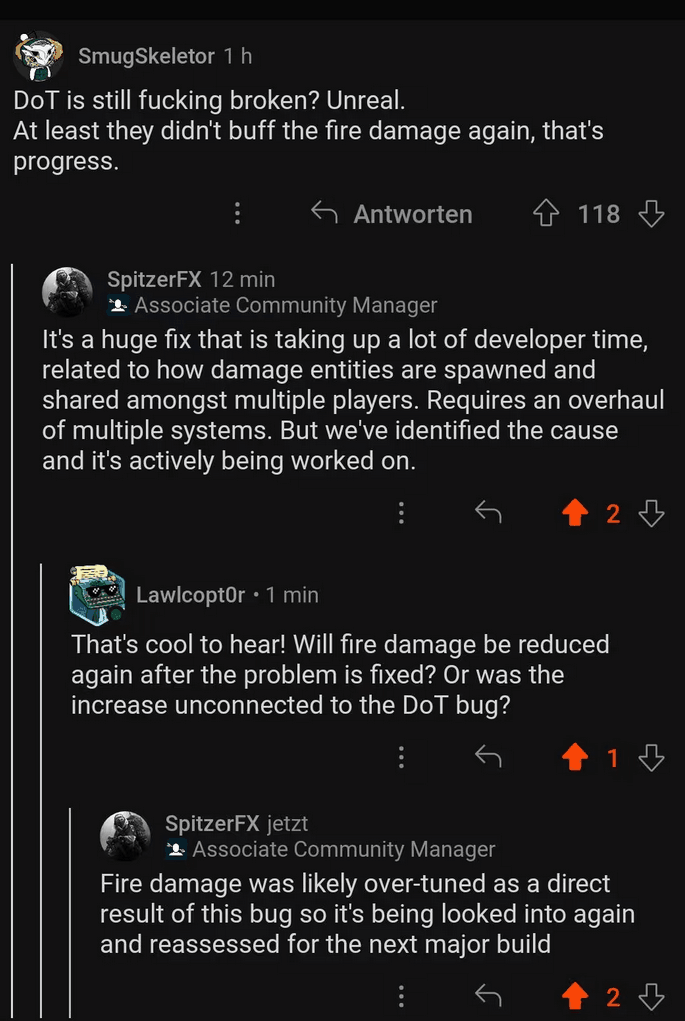Upvote SmugSkeletor's comment
This screenshot has width=685, height=1021.
(x=546, y=213)
